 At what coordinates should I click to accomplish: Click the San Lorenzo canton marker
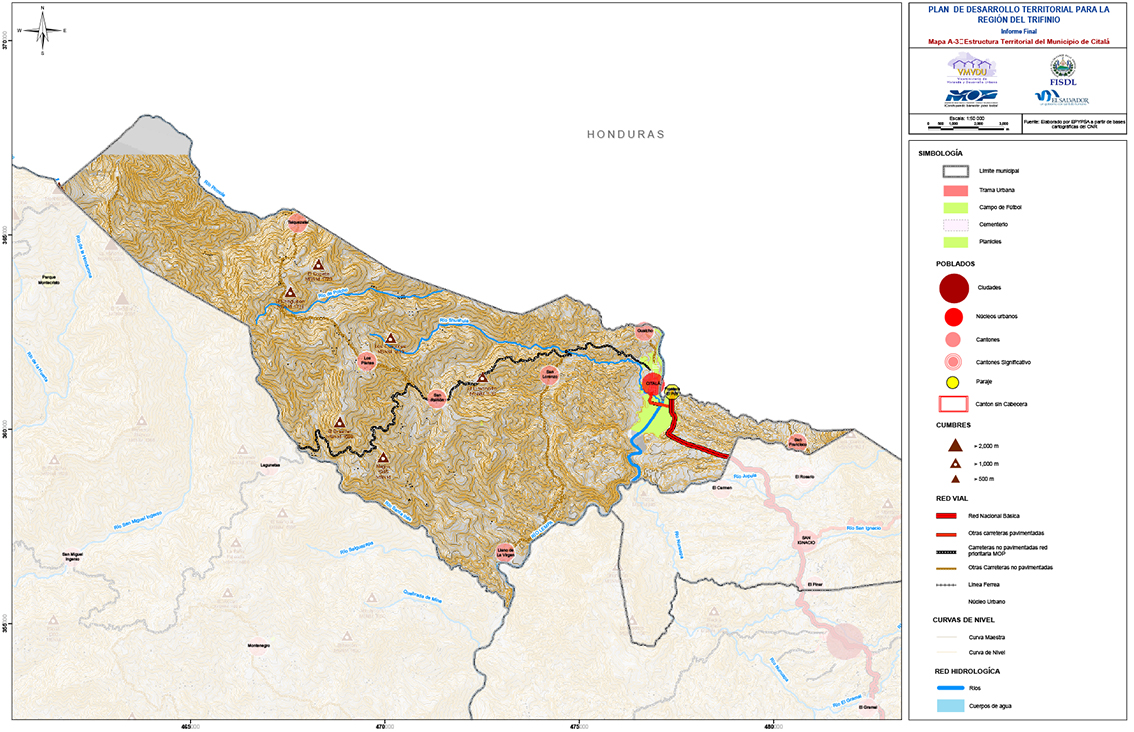click(548, 375)
